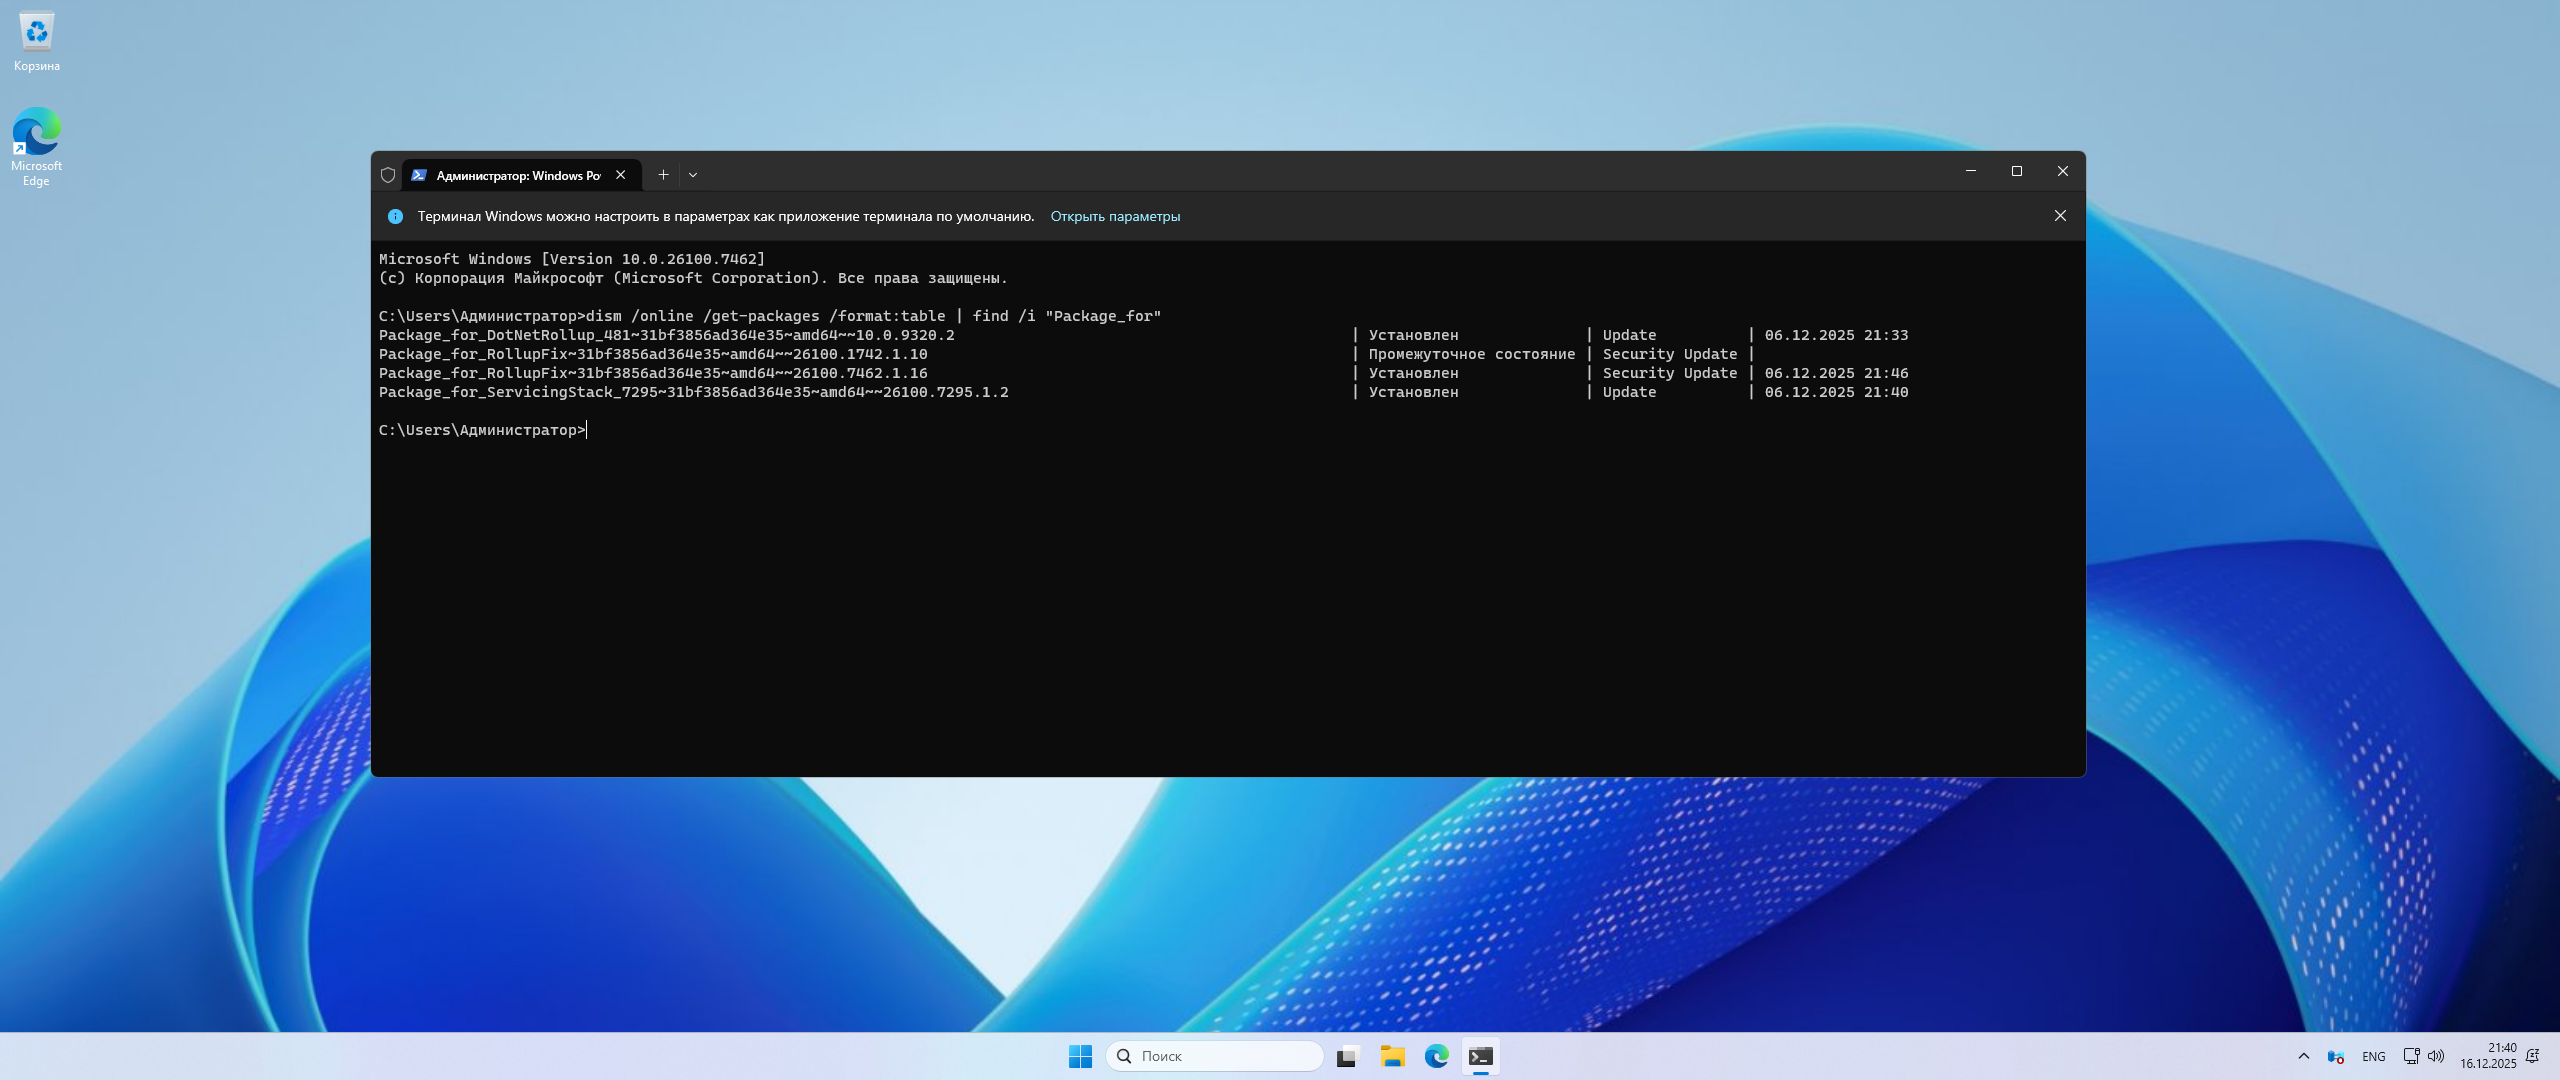
Task: Open the volume control in the system tray
Action: 2436,1056
